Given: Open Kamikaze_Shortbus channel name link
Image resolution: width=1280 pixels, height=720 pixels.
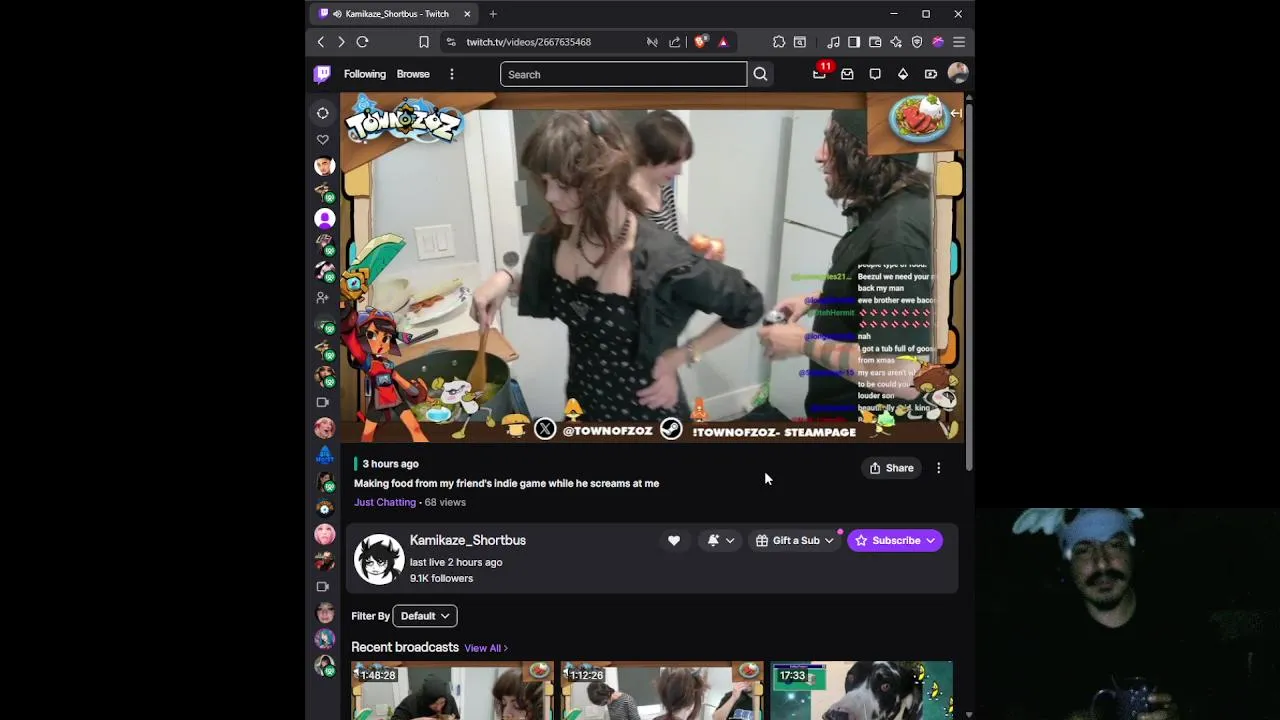Looking at the screenshot, I should pos(468,540).
